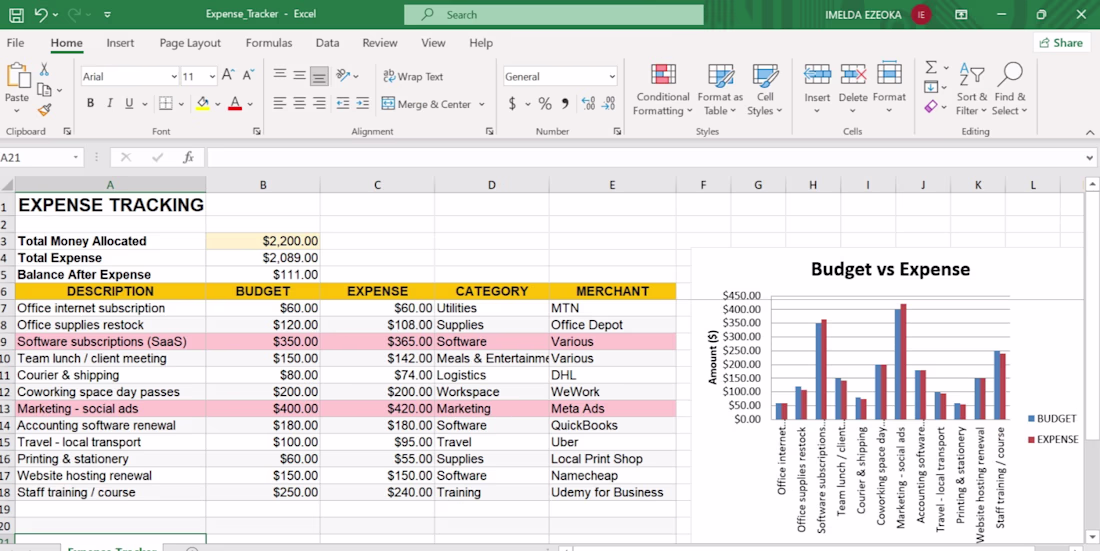The height and width of the screenshot is (551, 1100).
Task: Toggle Underline formatting
Action: pyautogui.click(x=129, y=103)
